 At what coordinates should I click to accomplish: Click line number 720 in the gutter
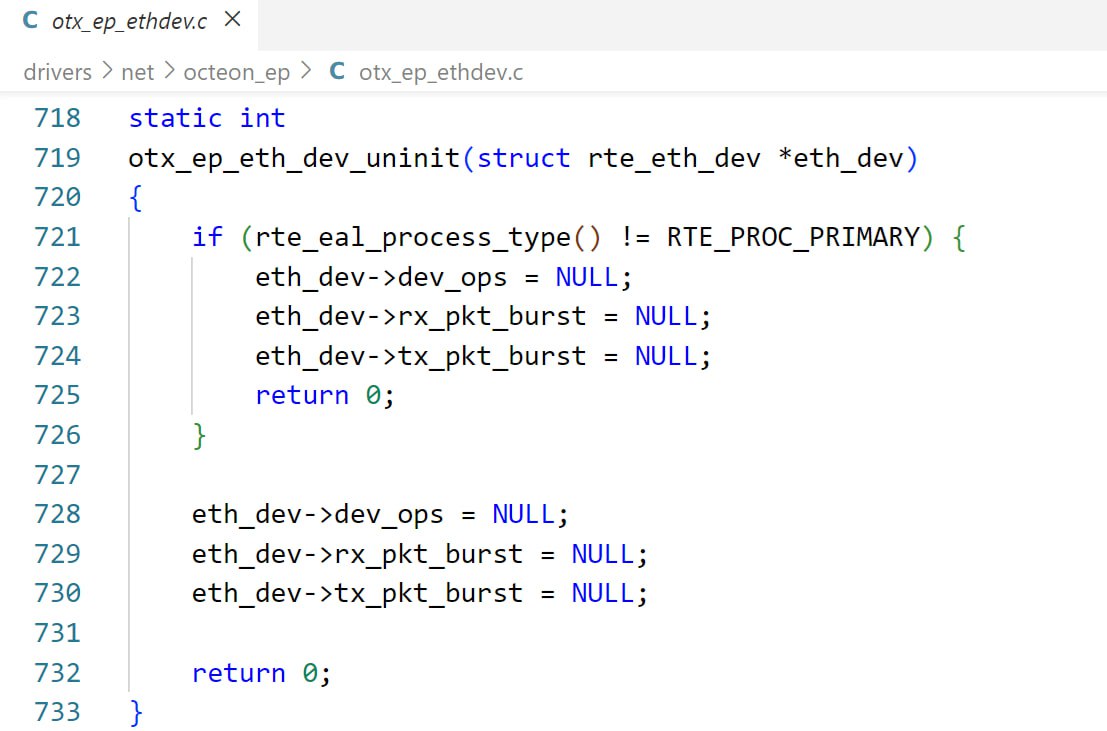(58, 197)
